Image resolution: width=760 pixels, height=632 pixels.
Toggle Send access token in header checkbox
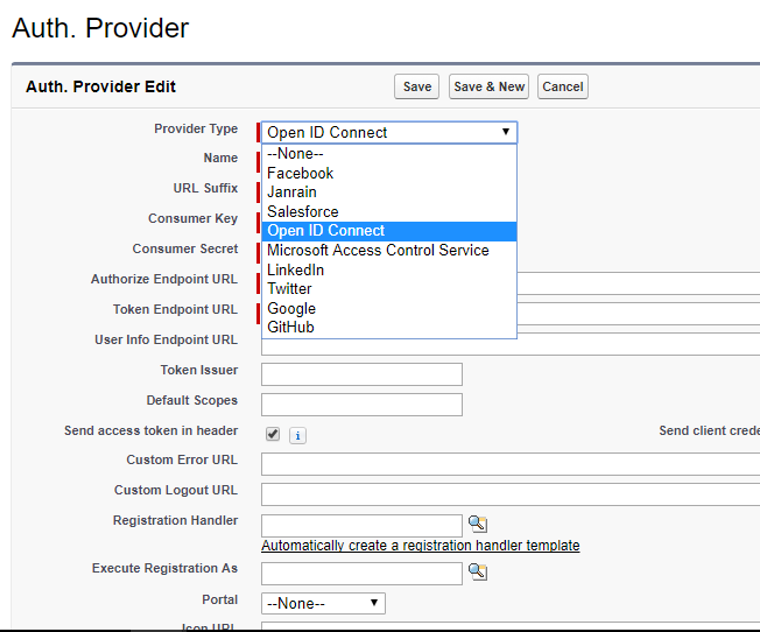click(x=272, y=434)
